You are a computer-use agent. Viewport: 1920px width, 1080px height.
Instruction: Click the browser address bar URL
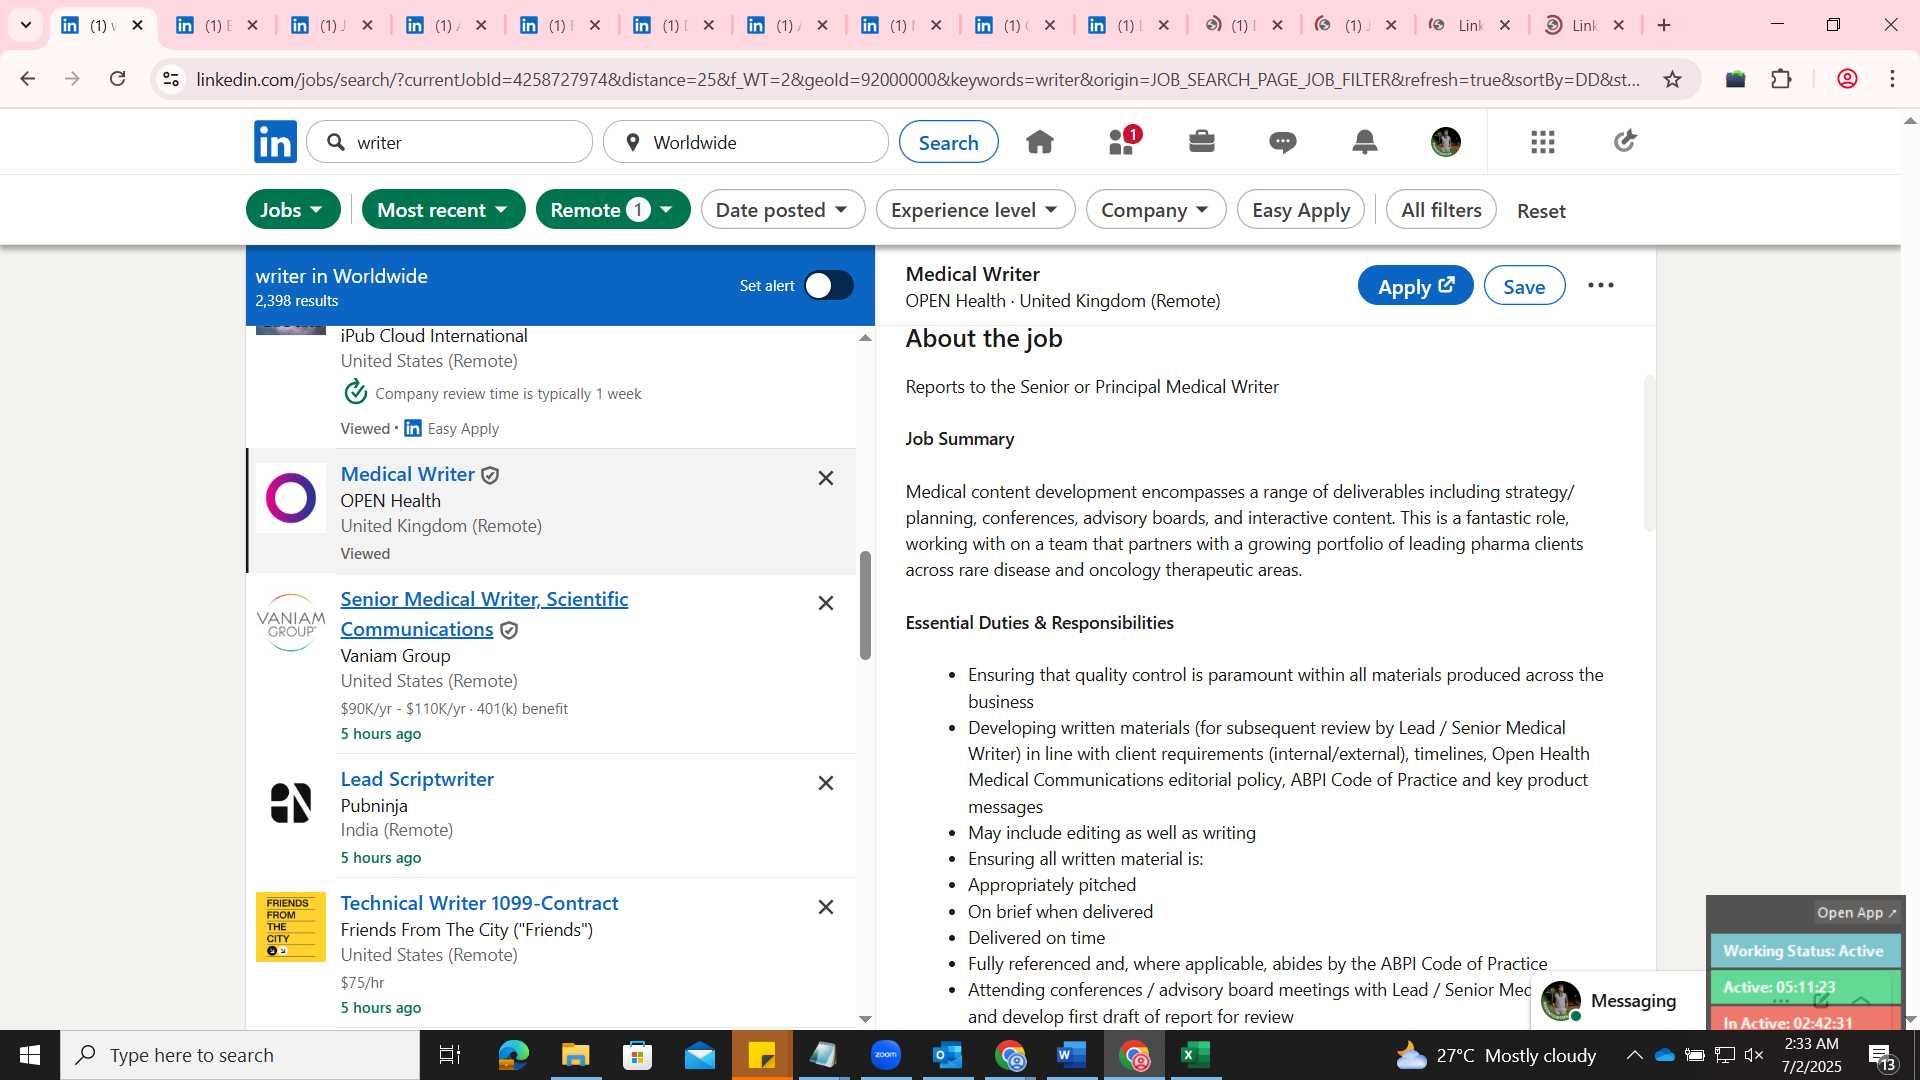pyautogui.click(x=918, y=79)
